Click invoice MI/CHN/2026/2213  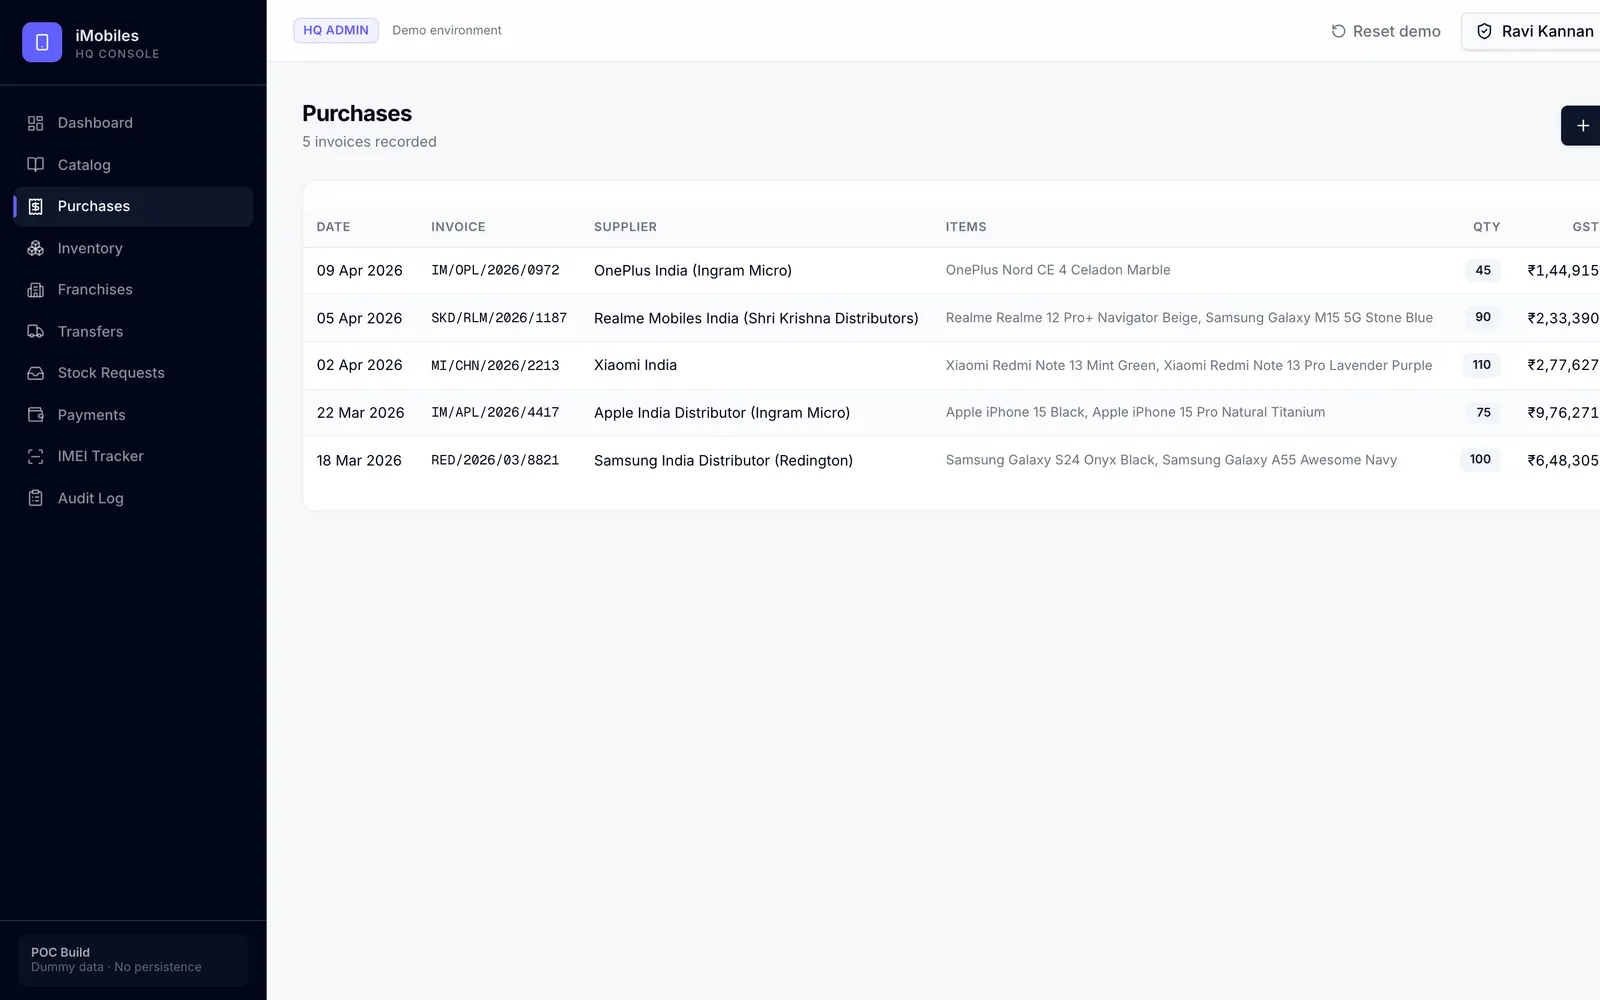495,365
